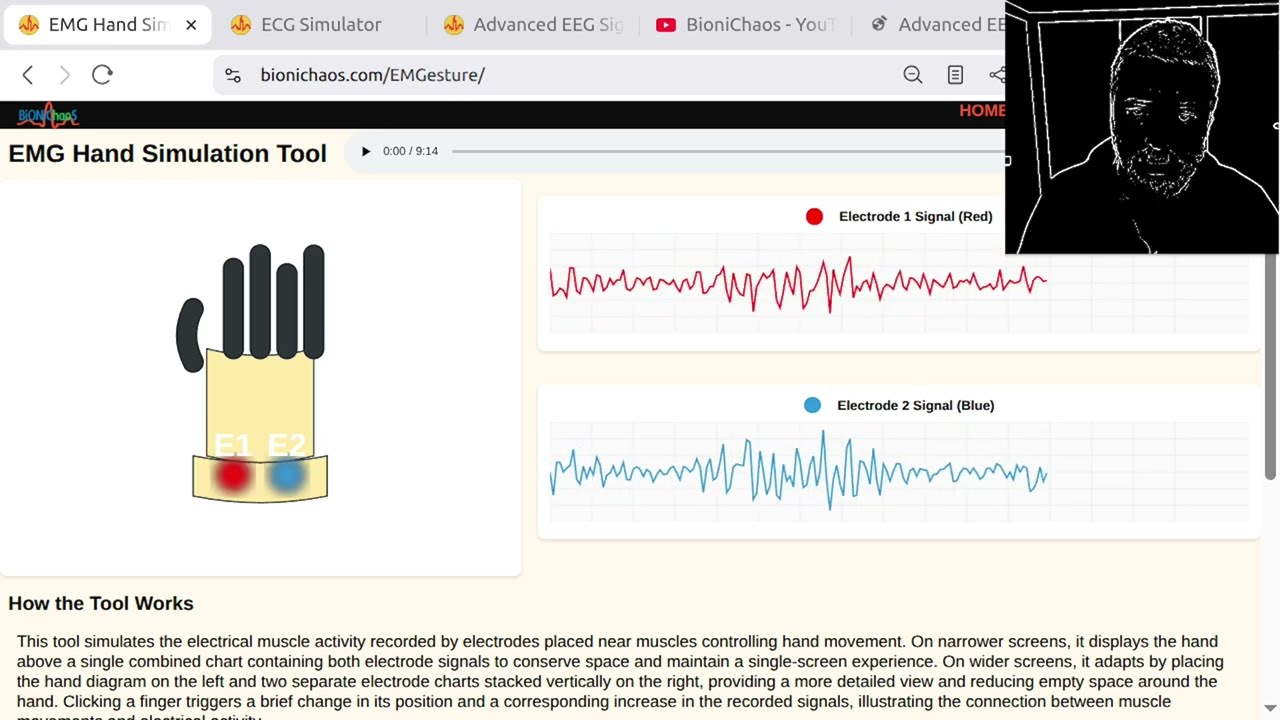
Task: Click the zoom magnifier icon in address bar
Action: coord(913,75)
